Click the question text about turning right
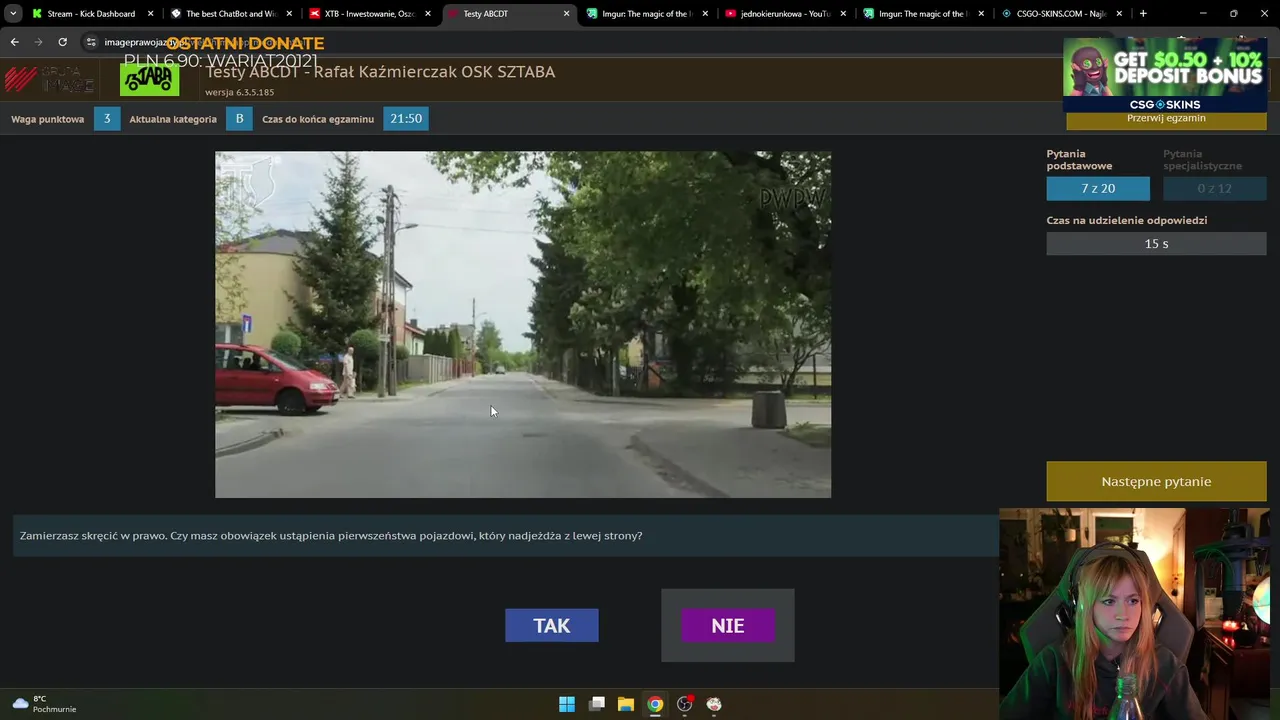The width and height of the screenshot is (1280, 720). click(331, 536)
